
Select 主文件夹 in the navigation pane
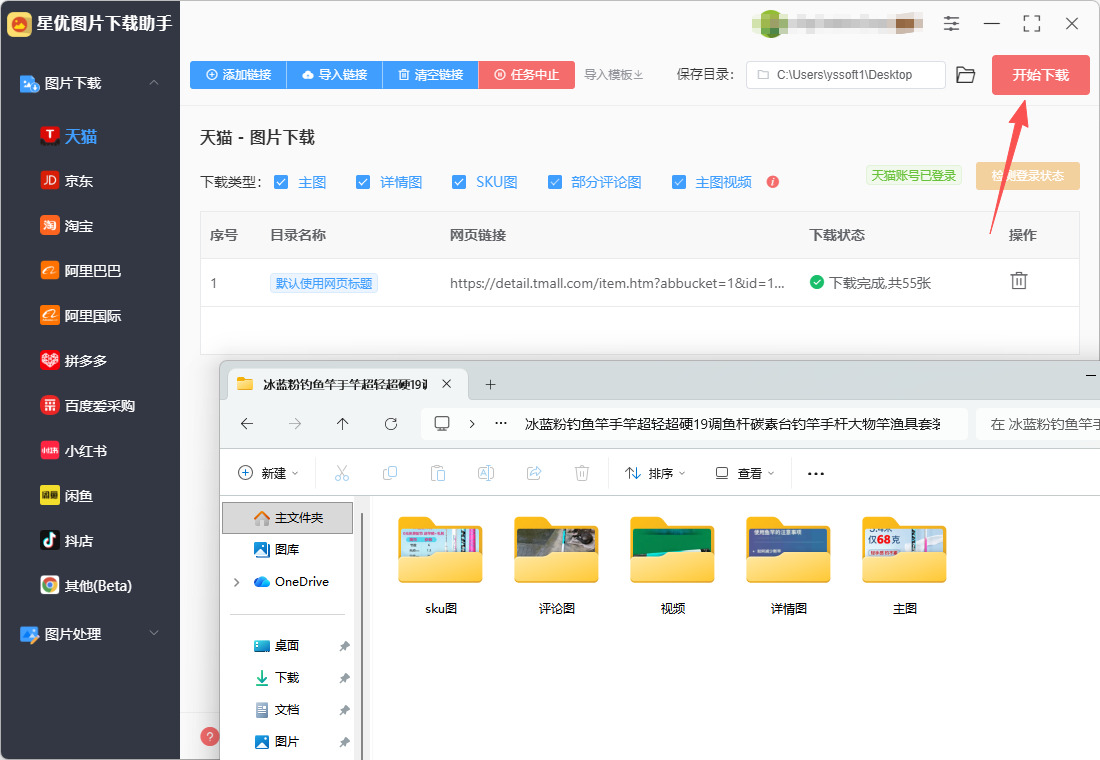[288, 518]
